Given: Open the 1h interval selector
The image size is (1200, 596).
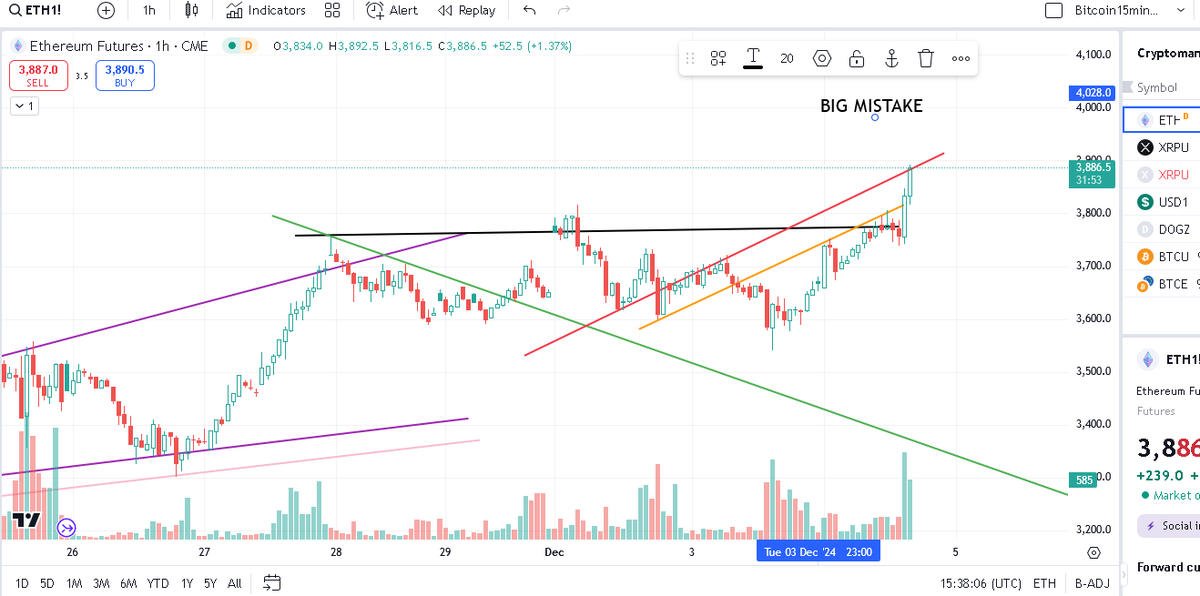Looking at the screenshot, I should coord(149,10).
